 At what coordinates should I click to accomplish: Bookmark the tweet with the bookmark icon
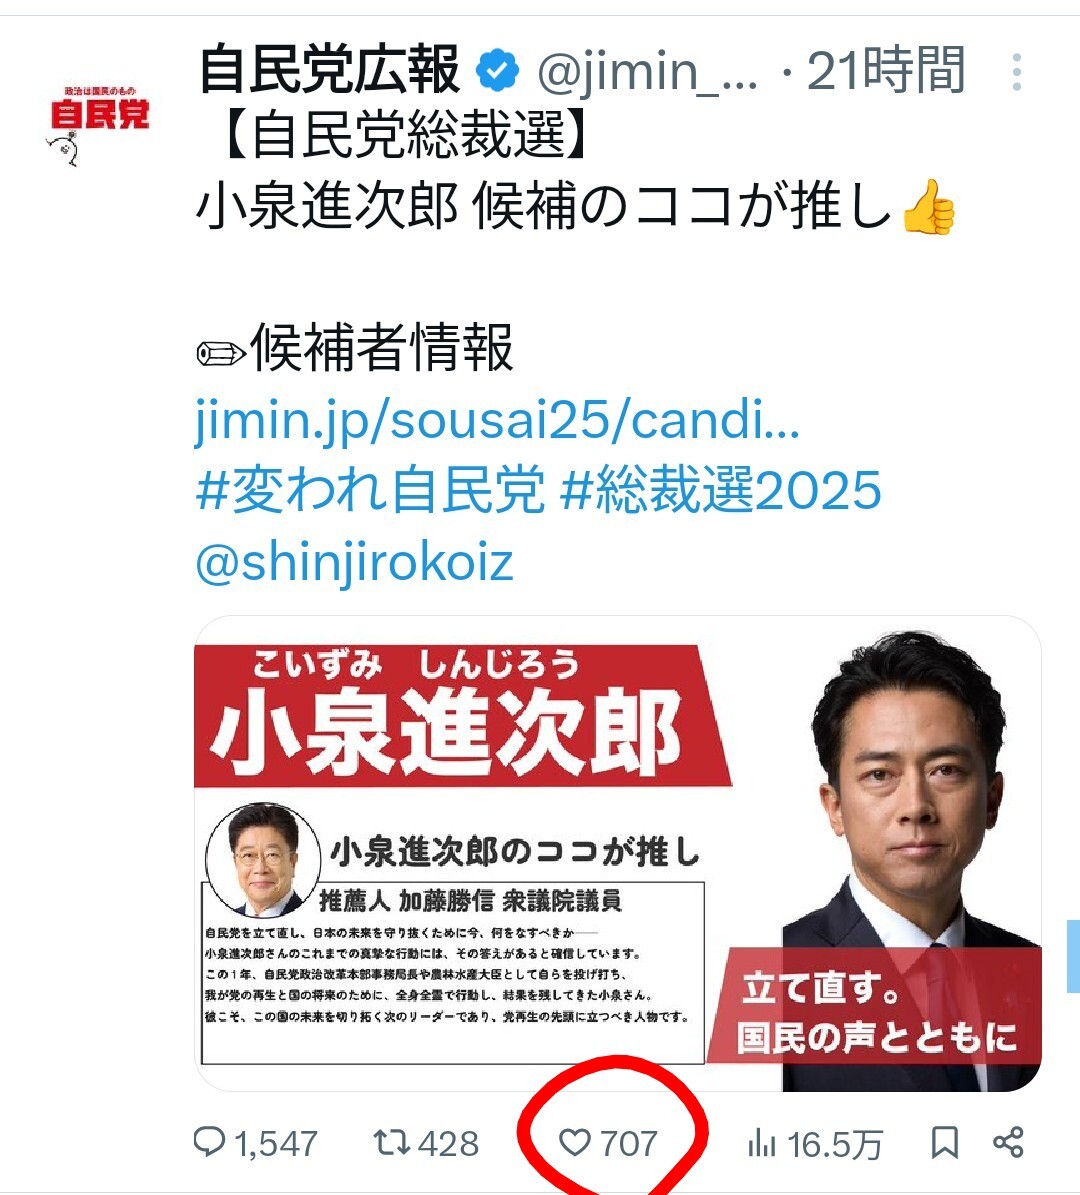point(944,1142)
